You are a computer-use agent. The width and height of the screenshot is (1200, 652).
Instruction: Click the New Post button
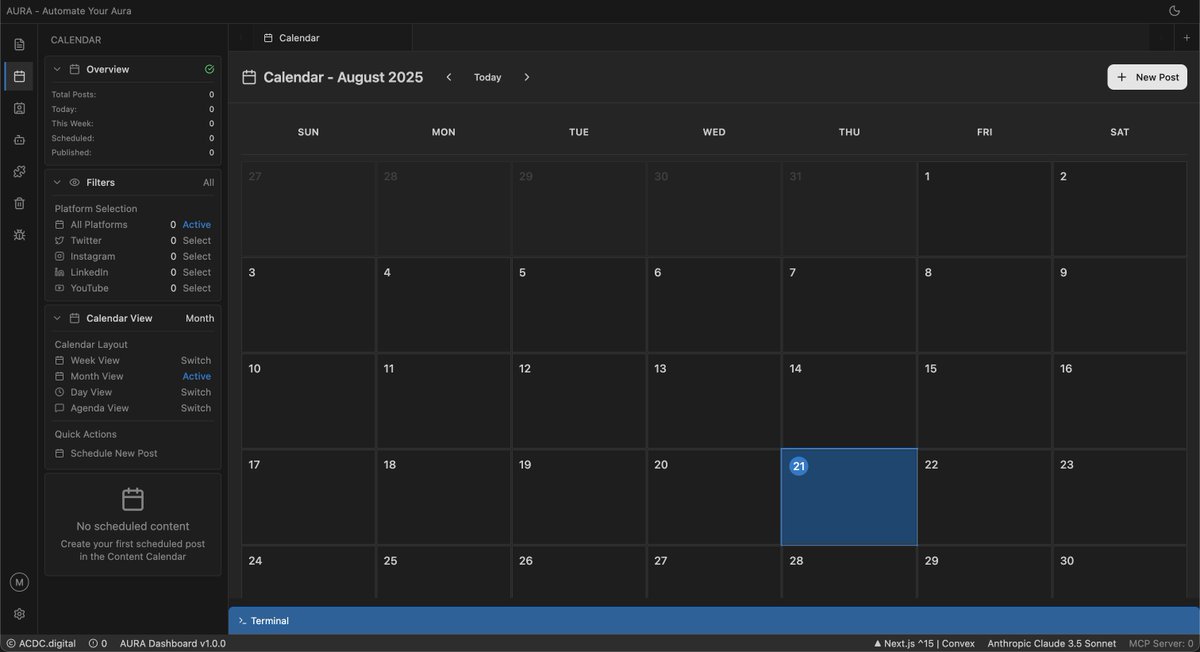tap(1147, 77)
